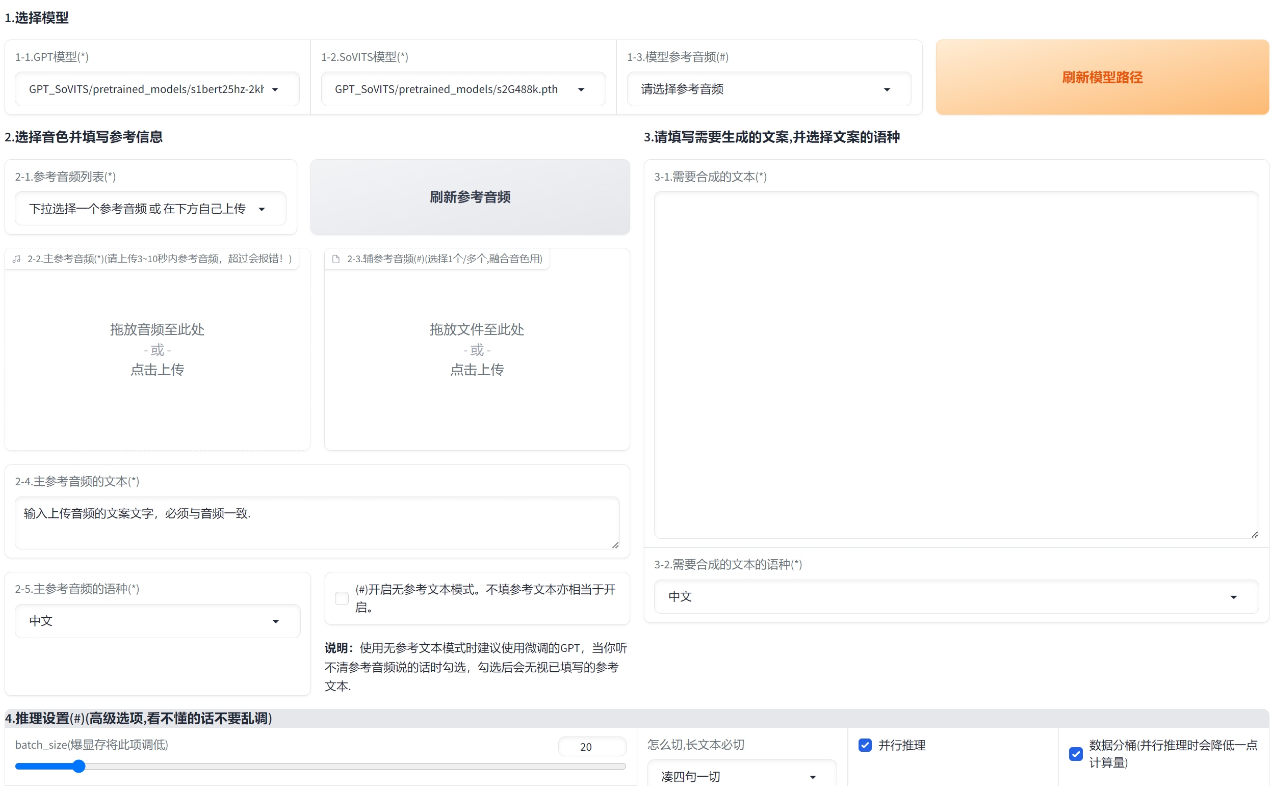Click the music note icon on 主参考音频 panel

point(15,258)
